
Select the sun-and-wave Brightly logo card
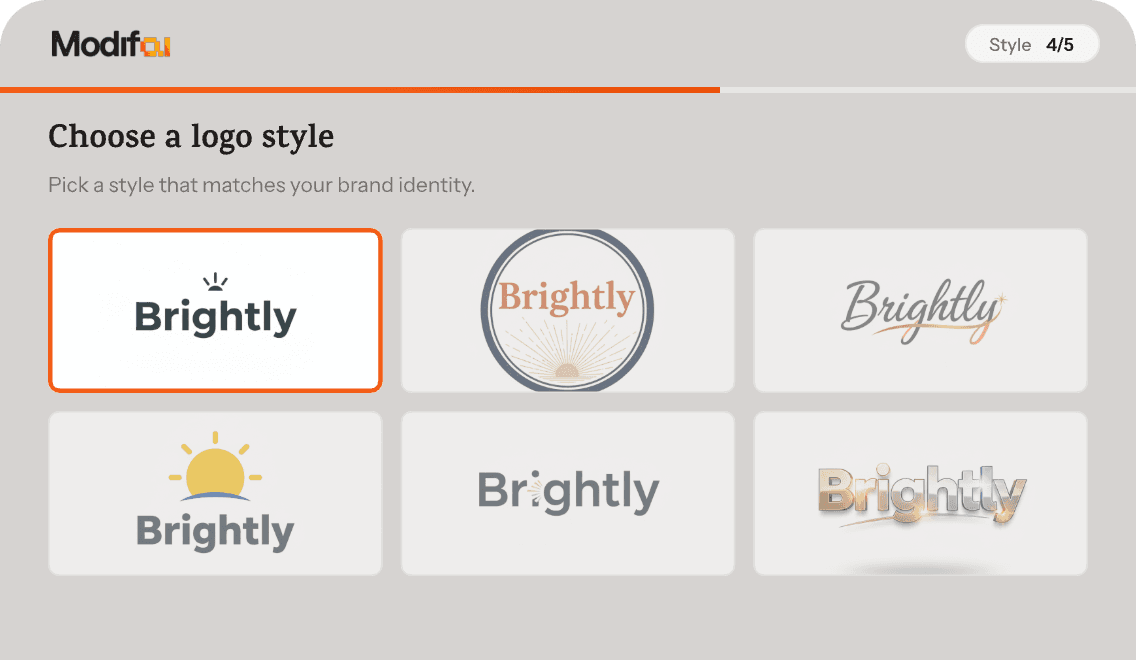(x=215, y=493)
